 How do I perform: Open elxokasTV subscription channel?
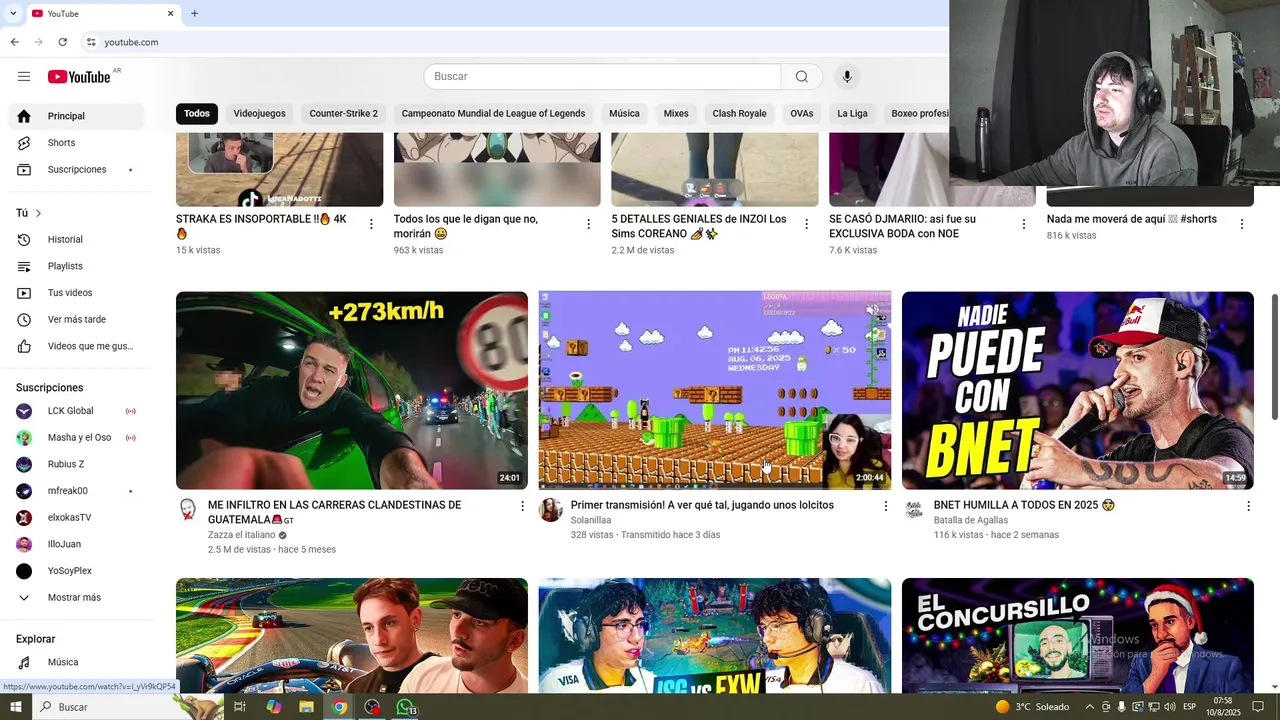(76, 518)
